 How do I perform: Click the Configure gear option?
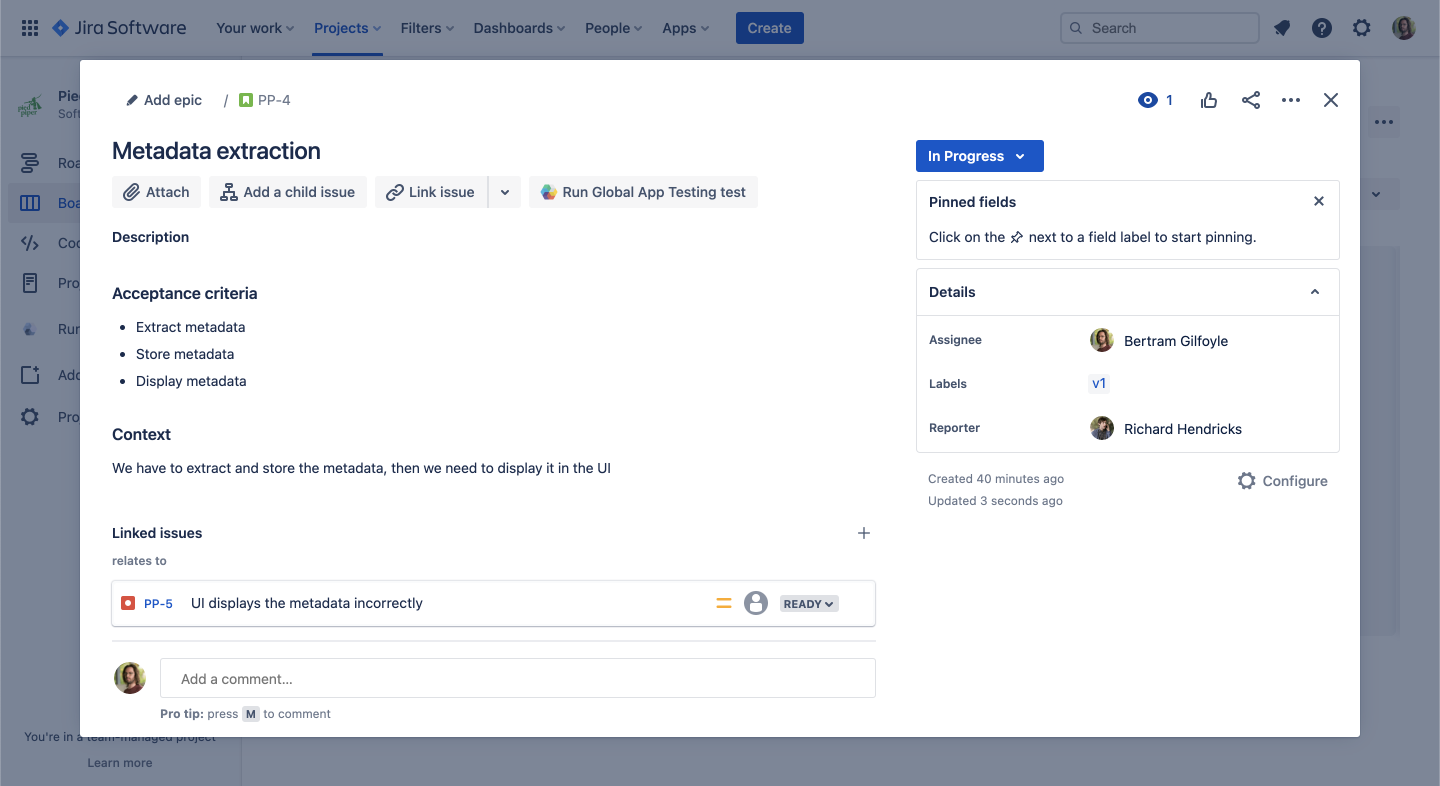coord(1282,481)
